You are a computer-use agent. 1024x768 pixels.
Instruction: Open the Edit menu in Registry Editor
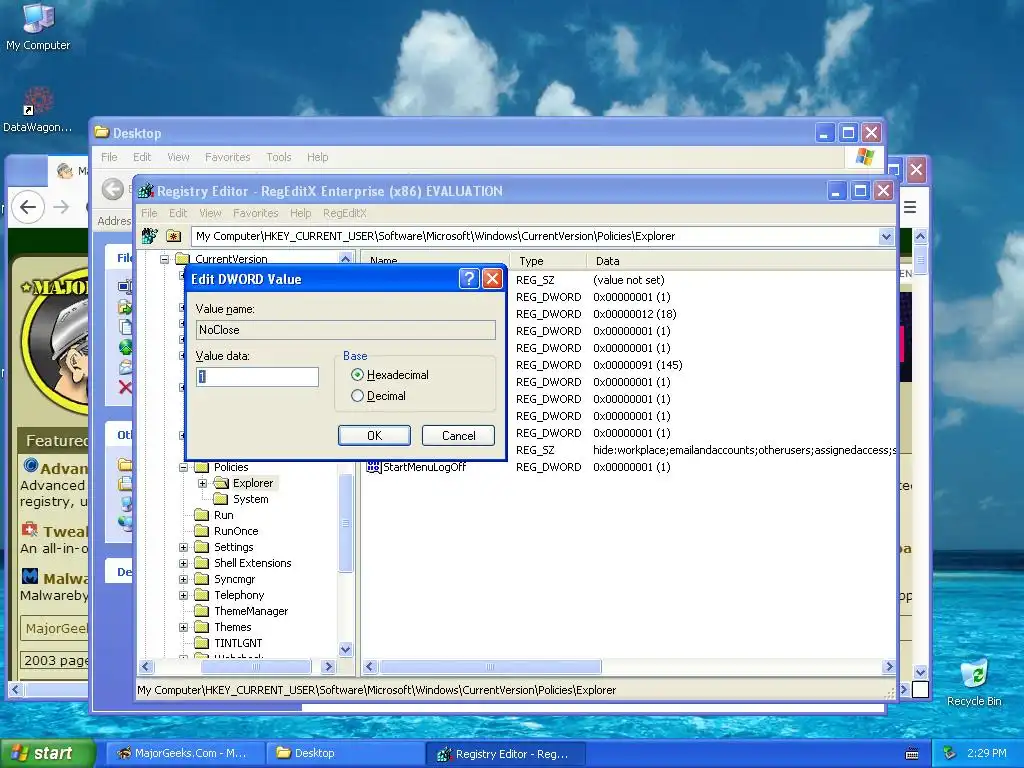[x=178, y=213]
